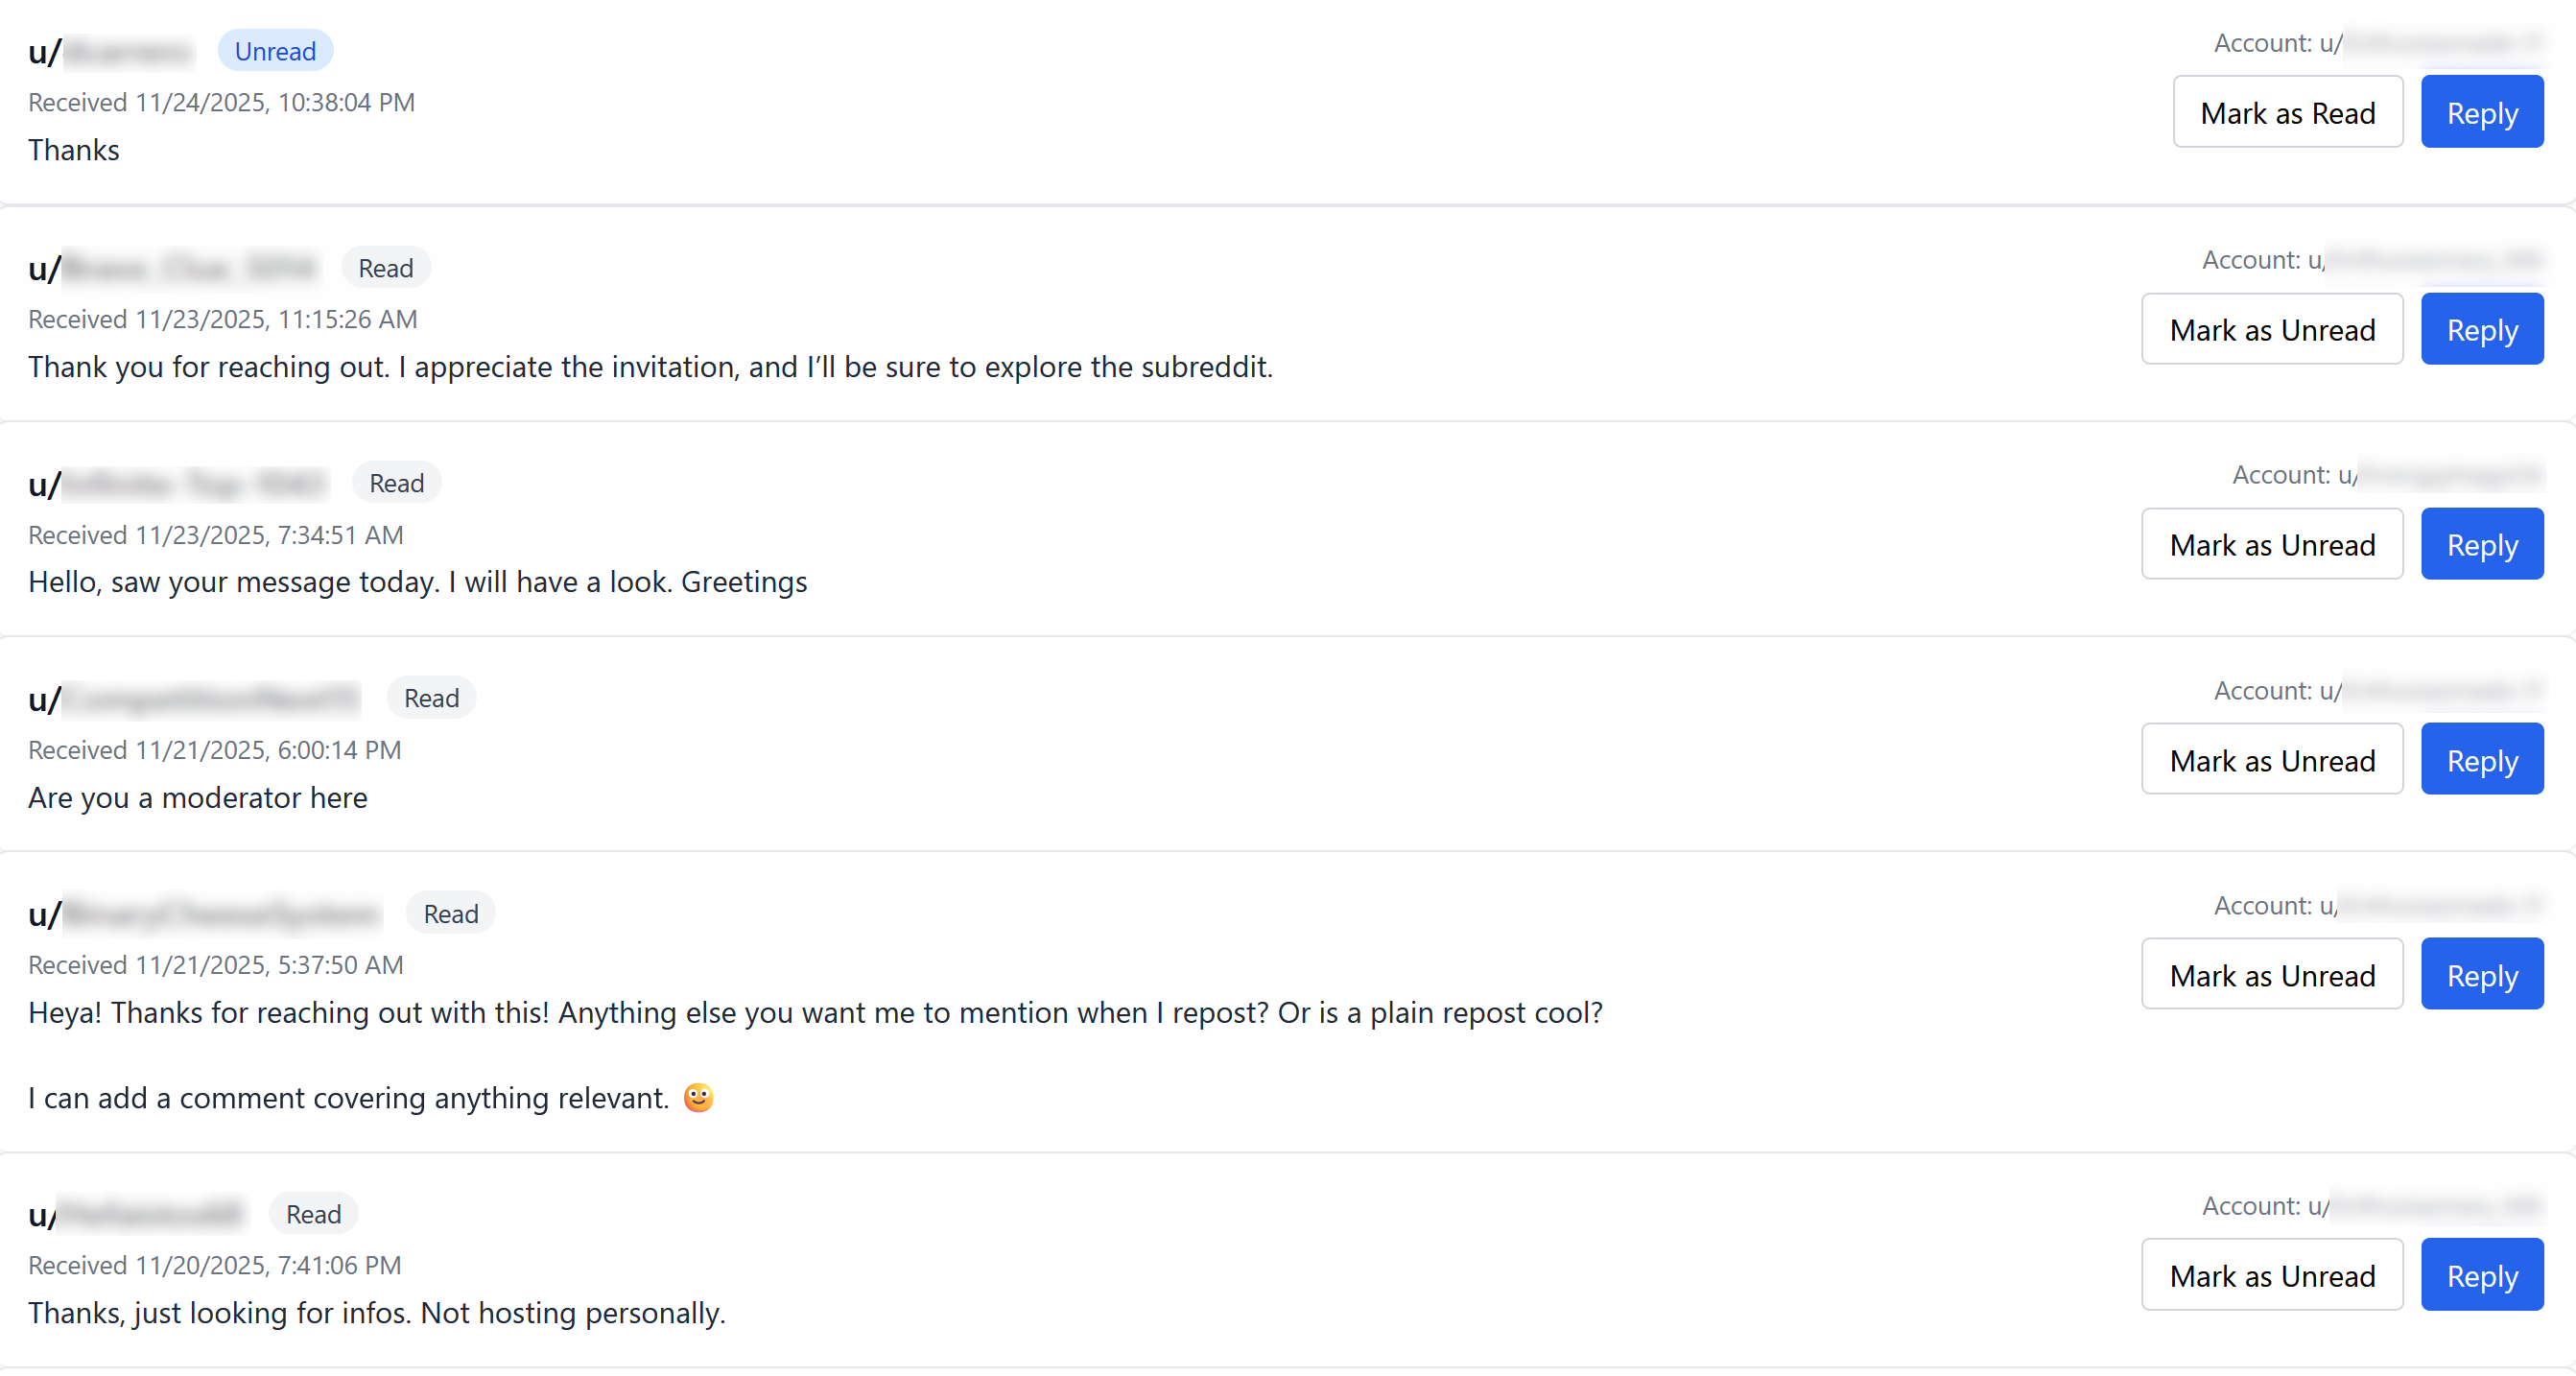Click the Read badge on the 7:41:06 PM message

pos(313,1214)
